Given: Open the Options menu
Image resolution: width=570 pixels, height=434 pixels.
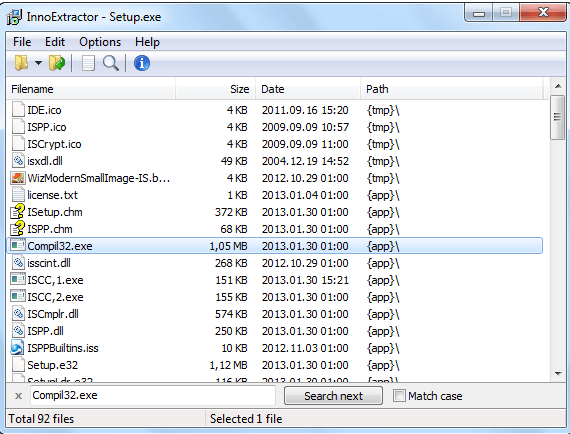Looking at the screenshot, I should coord(100,42).
